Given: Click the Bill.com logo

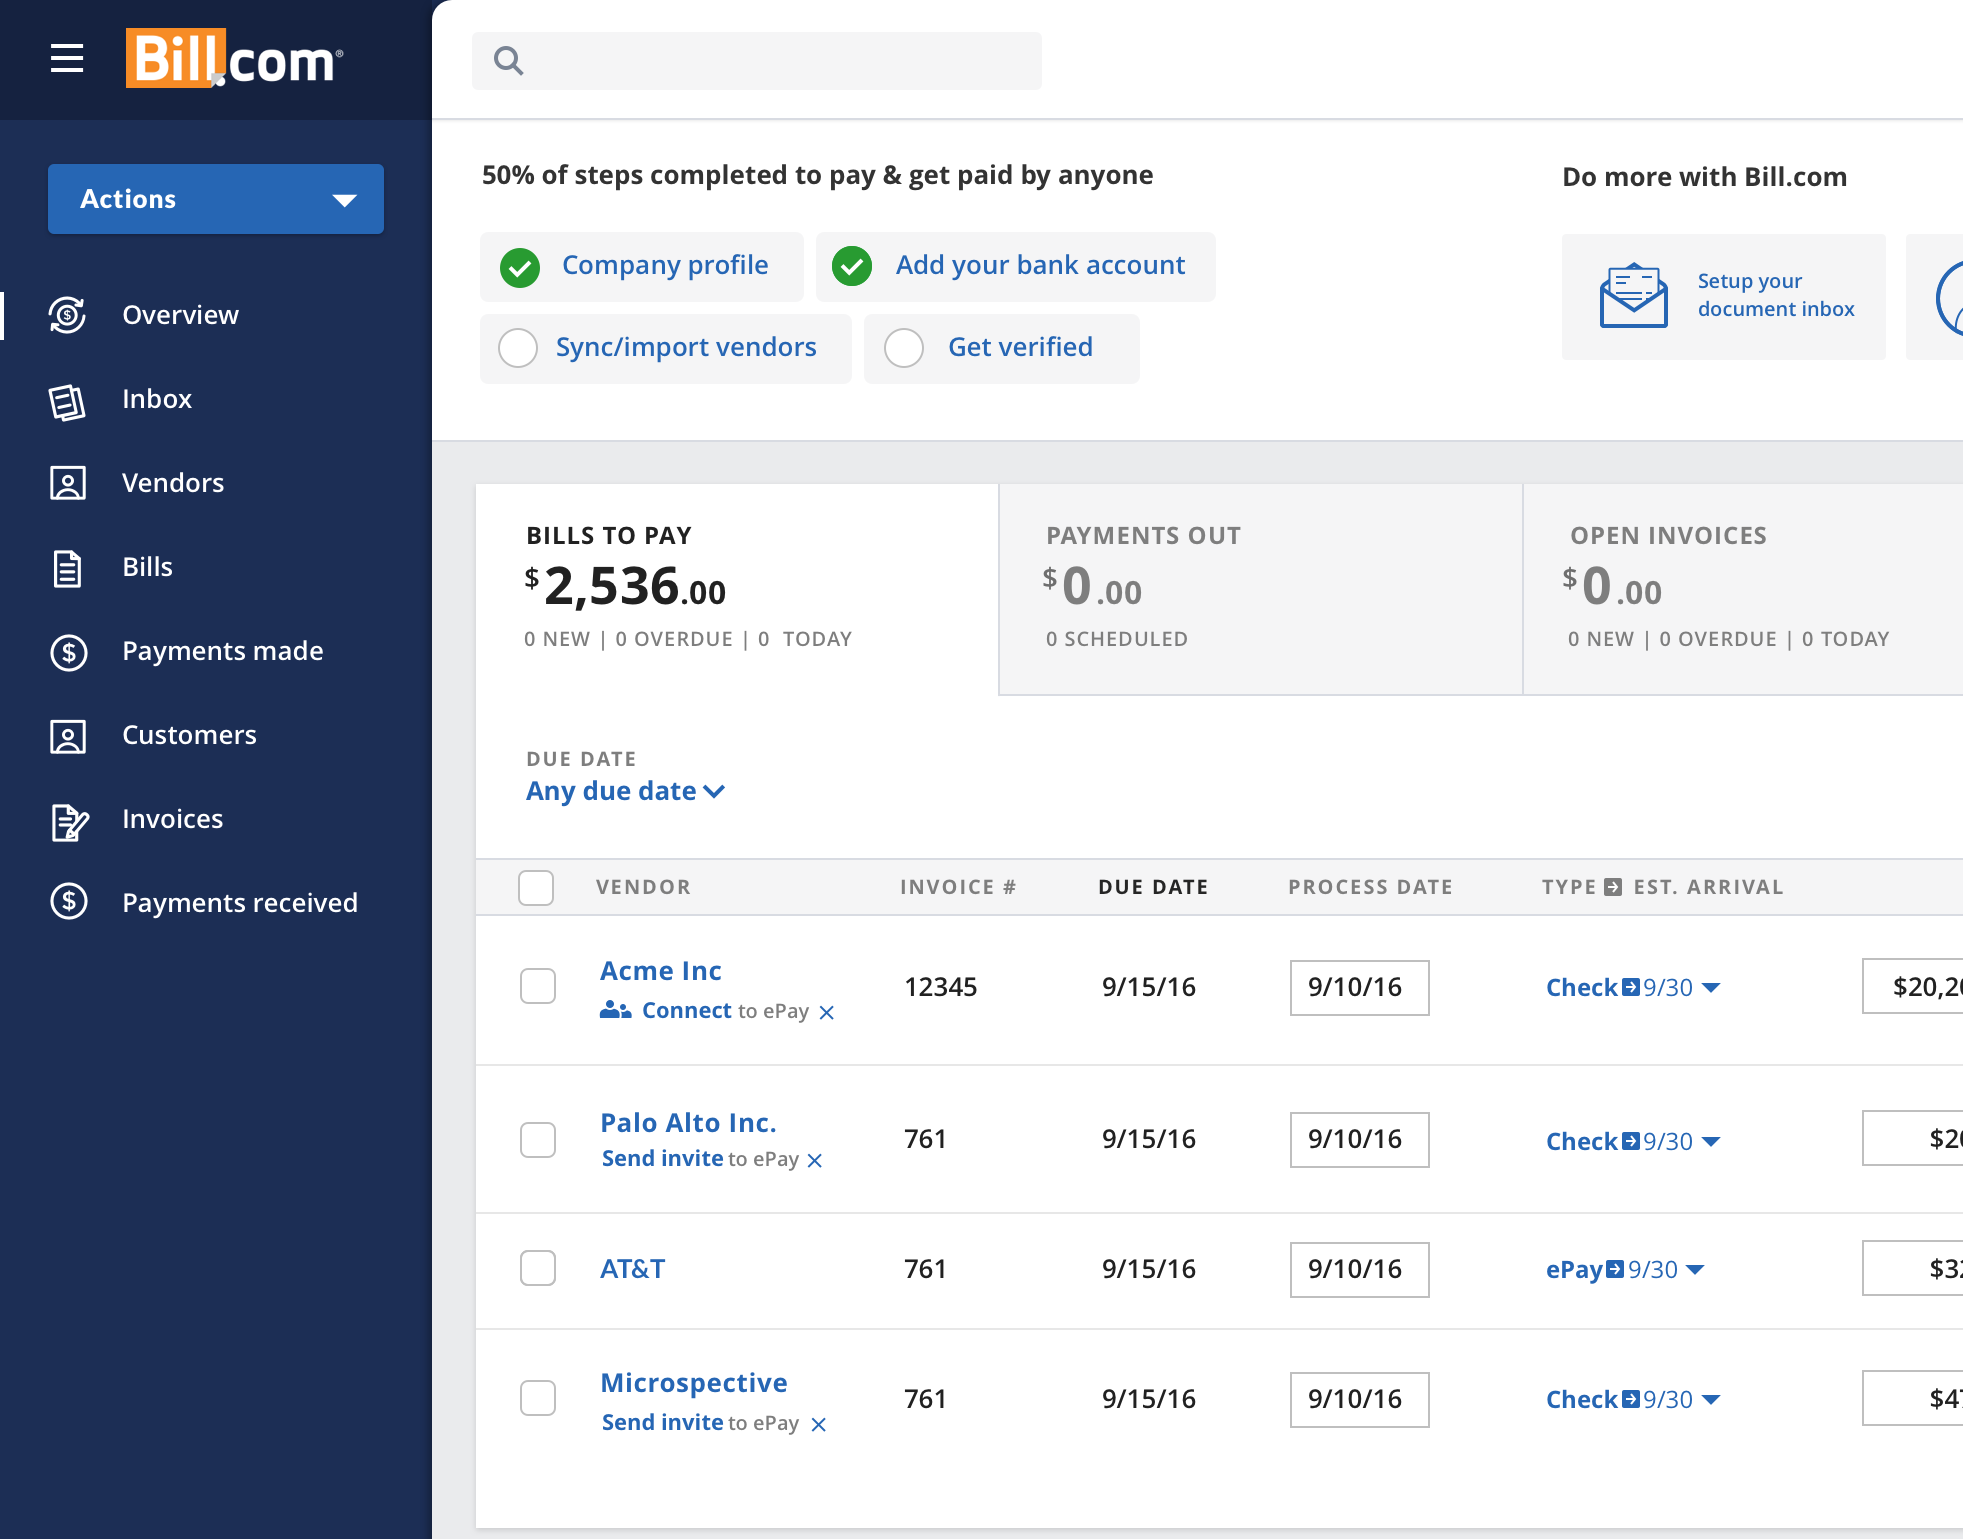Looking at the screenshot, I should tap(234, 59).
